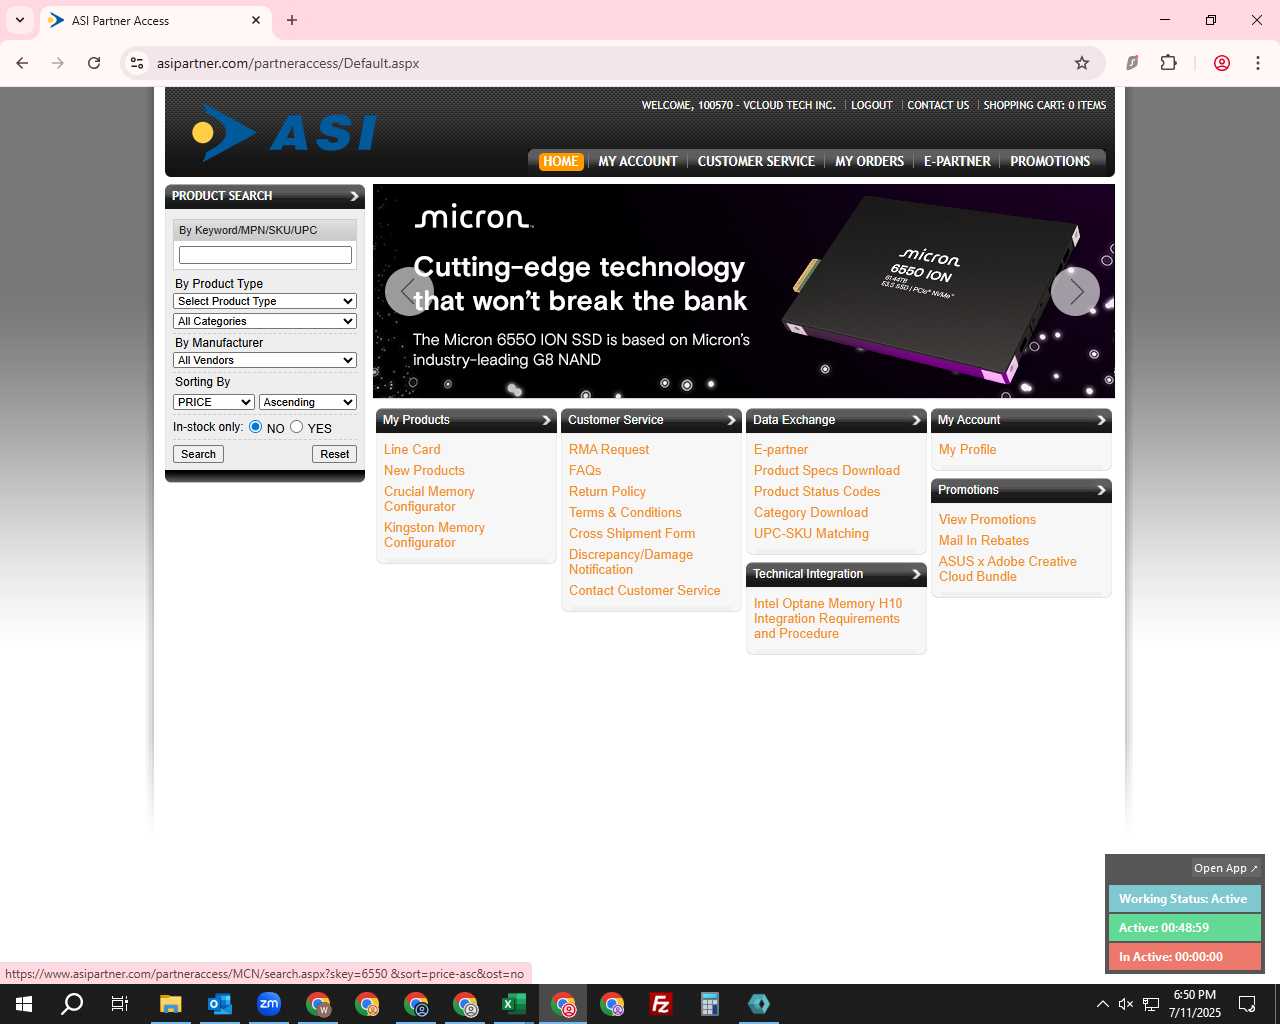1280x1024 pixels.
Task: Reload the page
Action: point(94,63)
